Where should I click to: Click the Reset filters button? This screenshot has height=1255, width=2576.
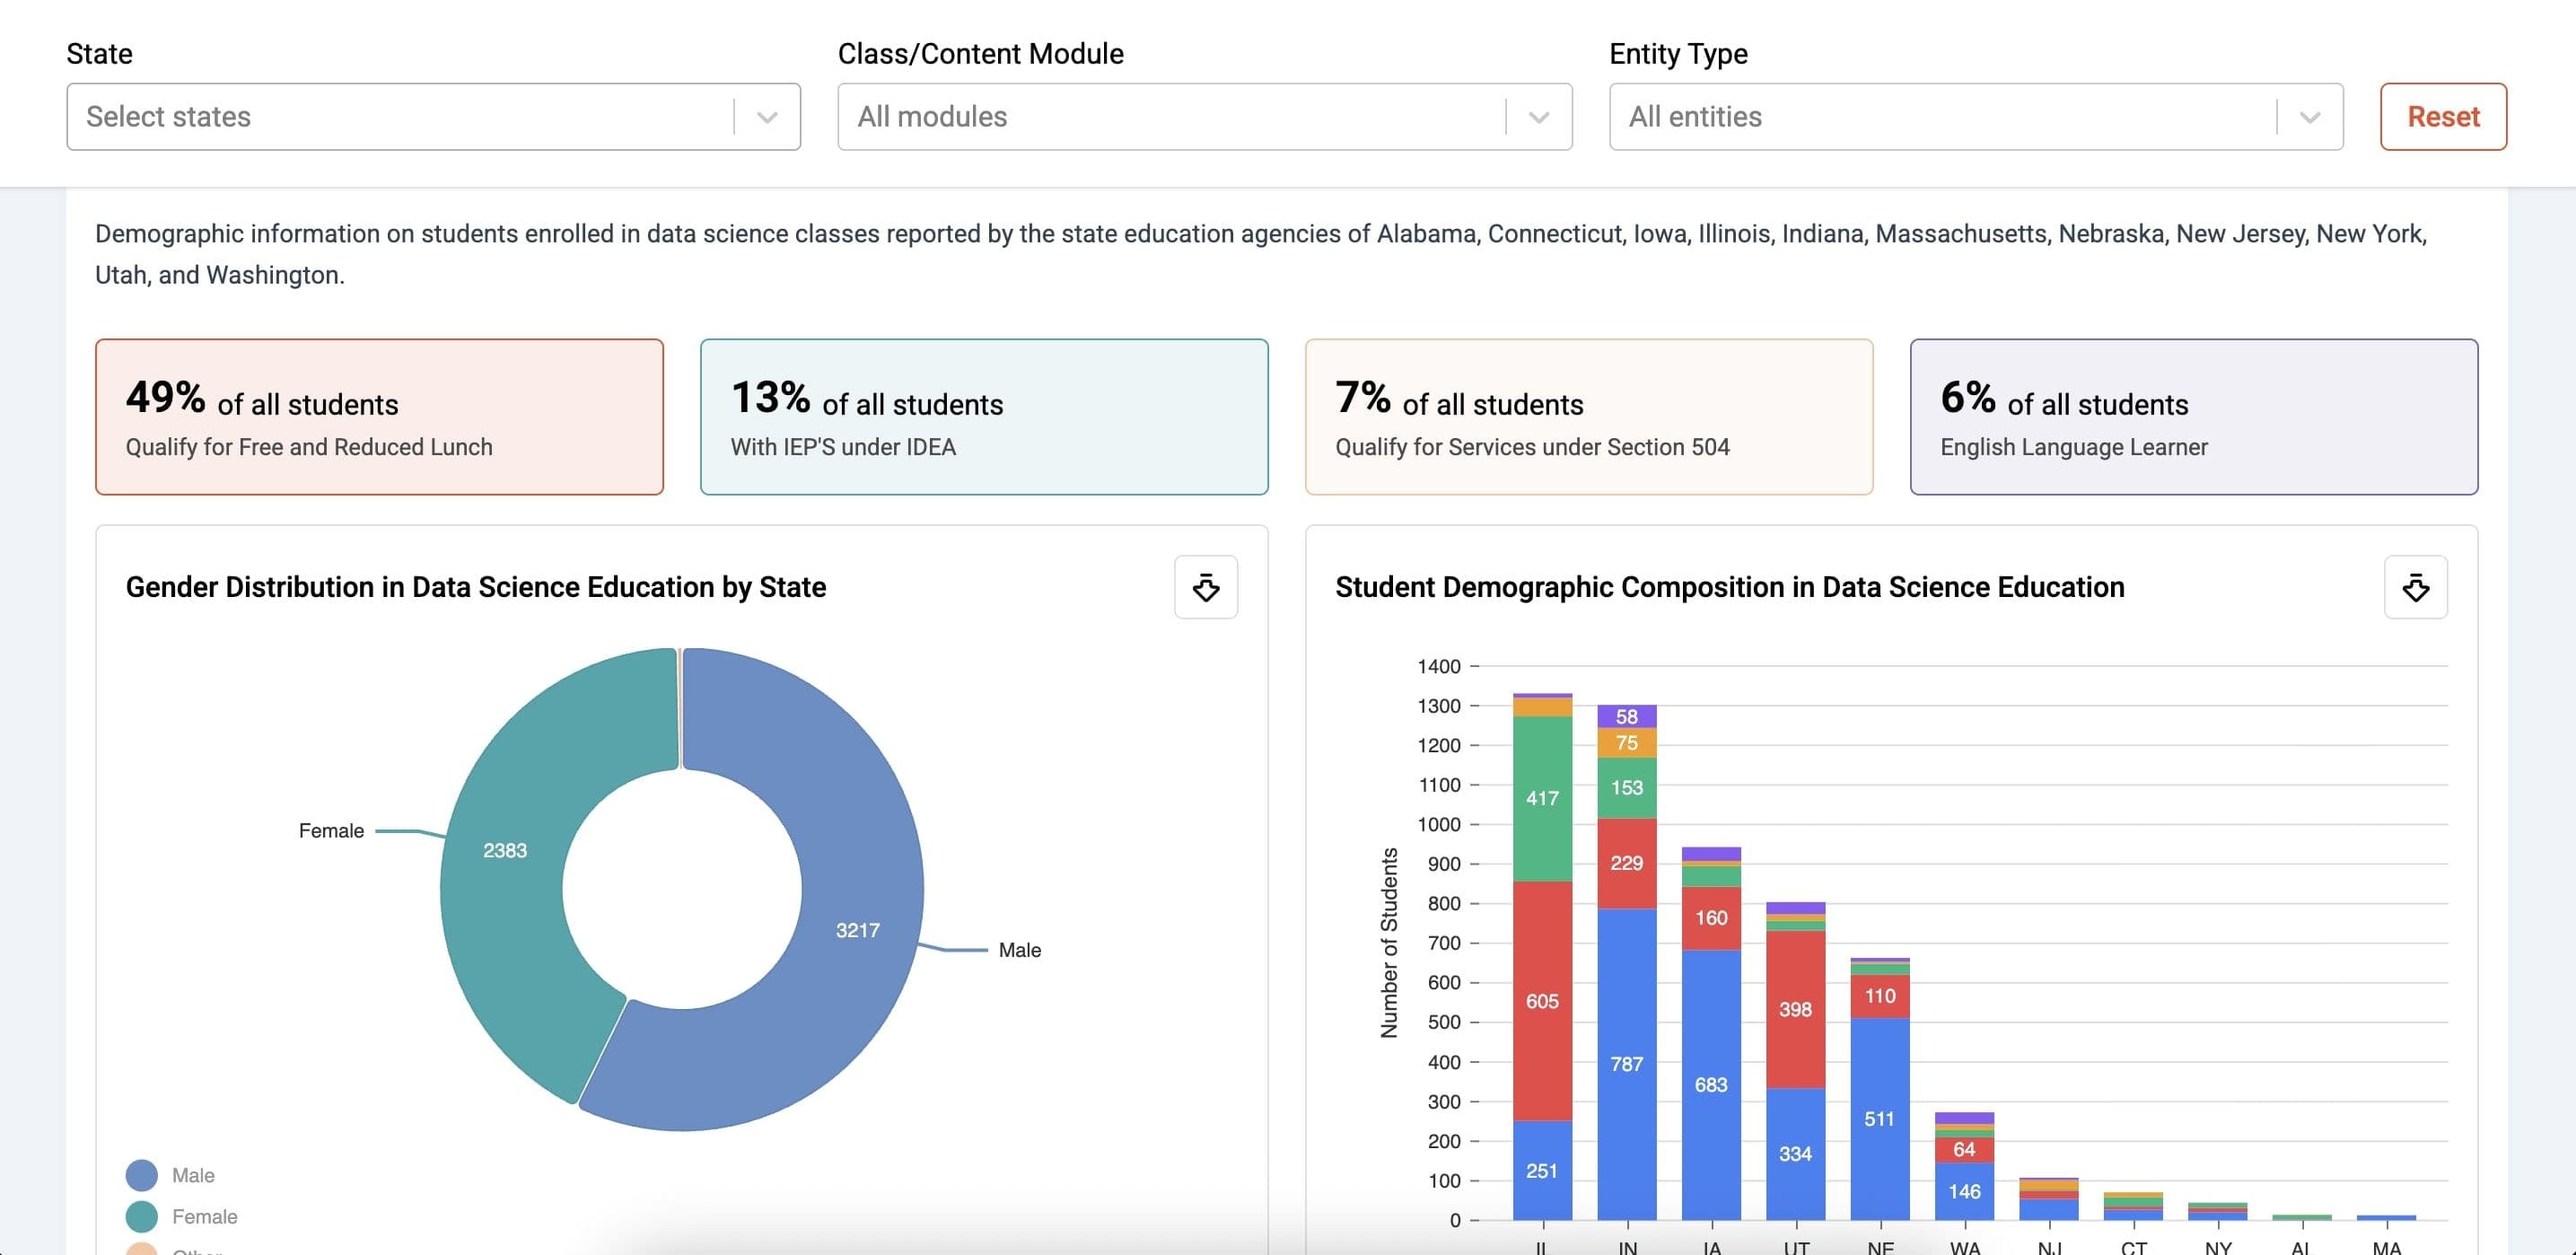2442,117
